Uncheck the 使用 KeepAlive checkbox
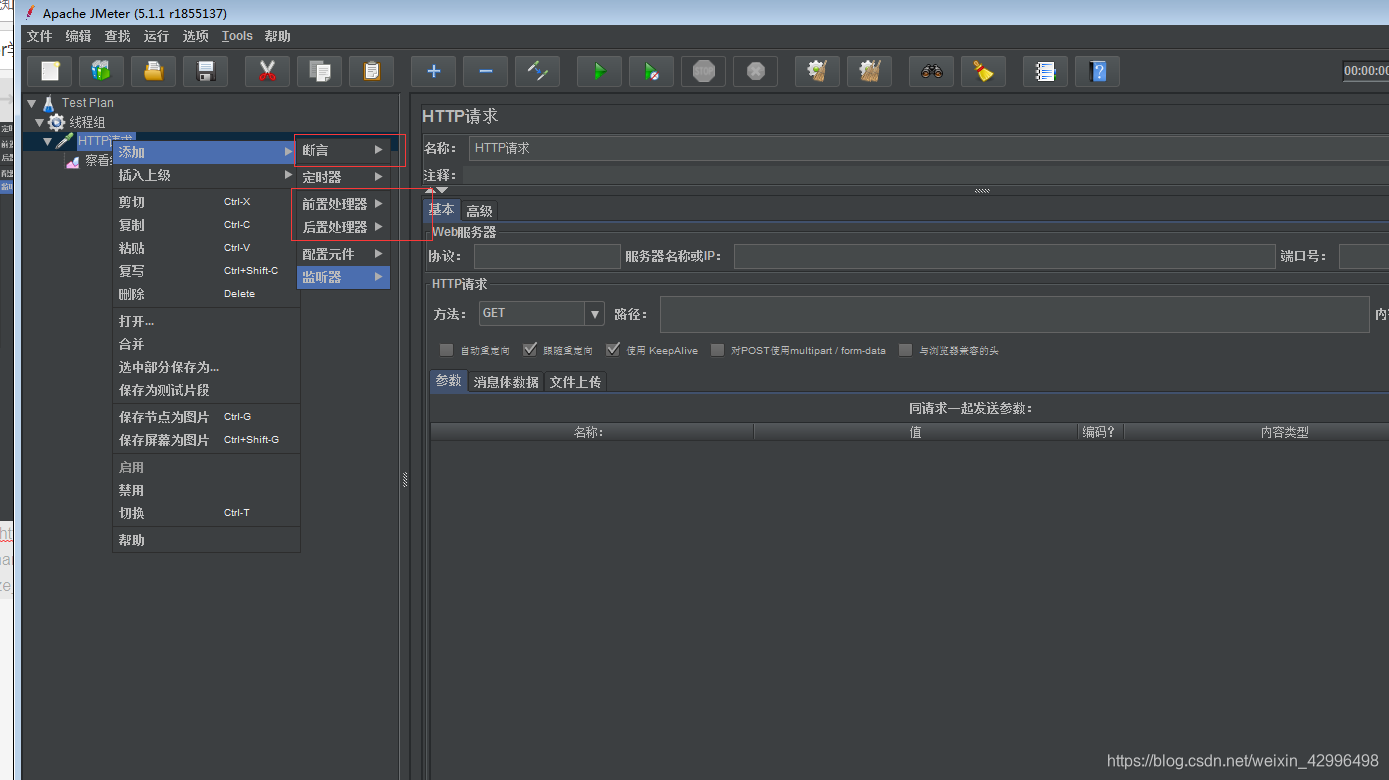 [613, 350]
